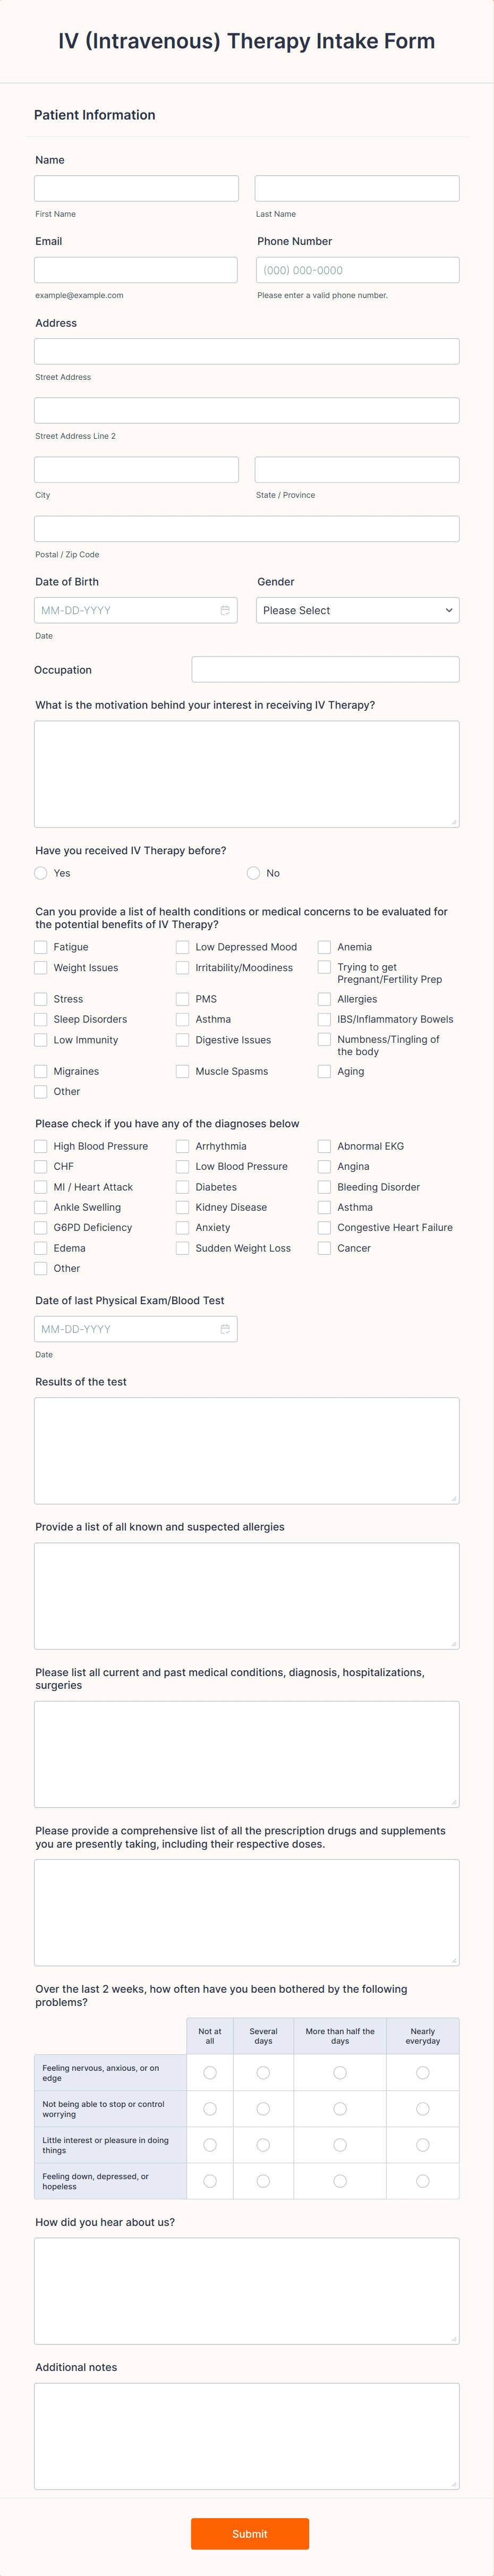The height and width of the screenshot is (2576, 494).
Task: Select No for prior IV Therapy
Action: 254,873
